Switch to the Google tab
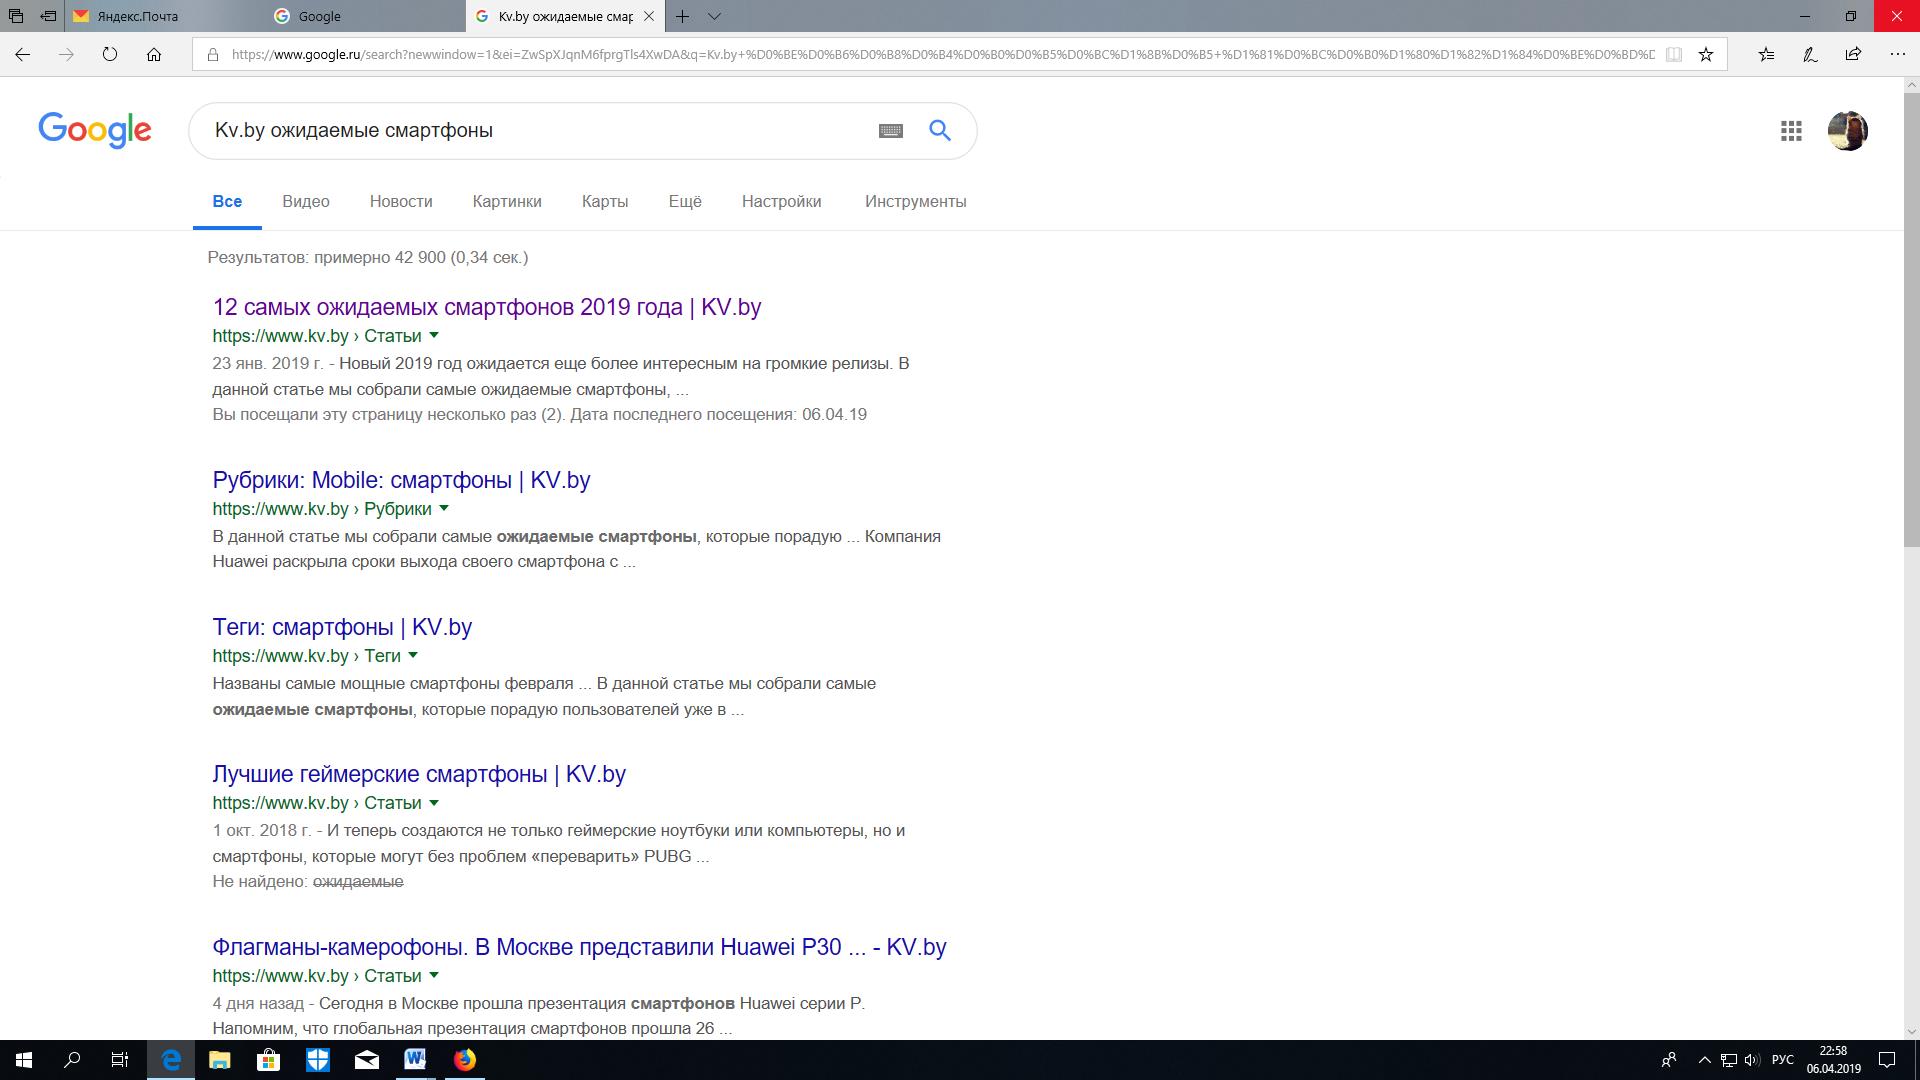The width and height of the screenshot is (1920, 1080). (x=365, y=16)
